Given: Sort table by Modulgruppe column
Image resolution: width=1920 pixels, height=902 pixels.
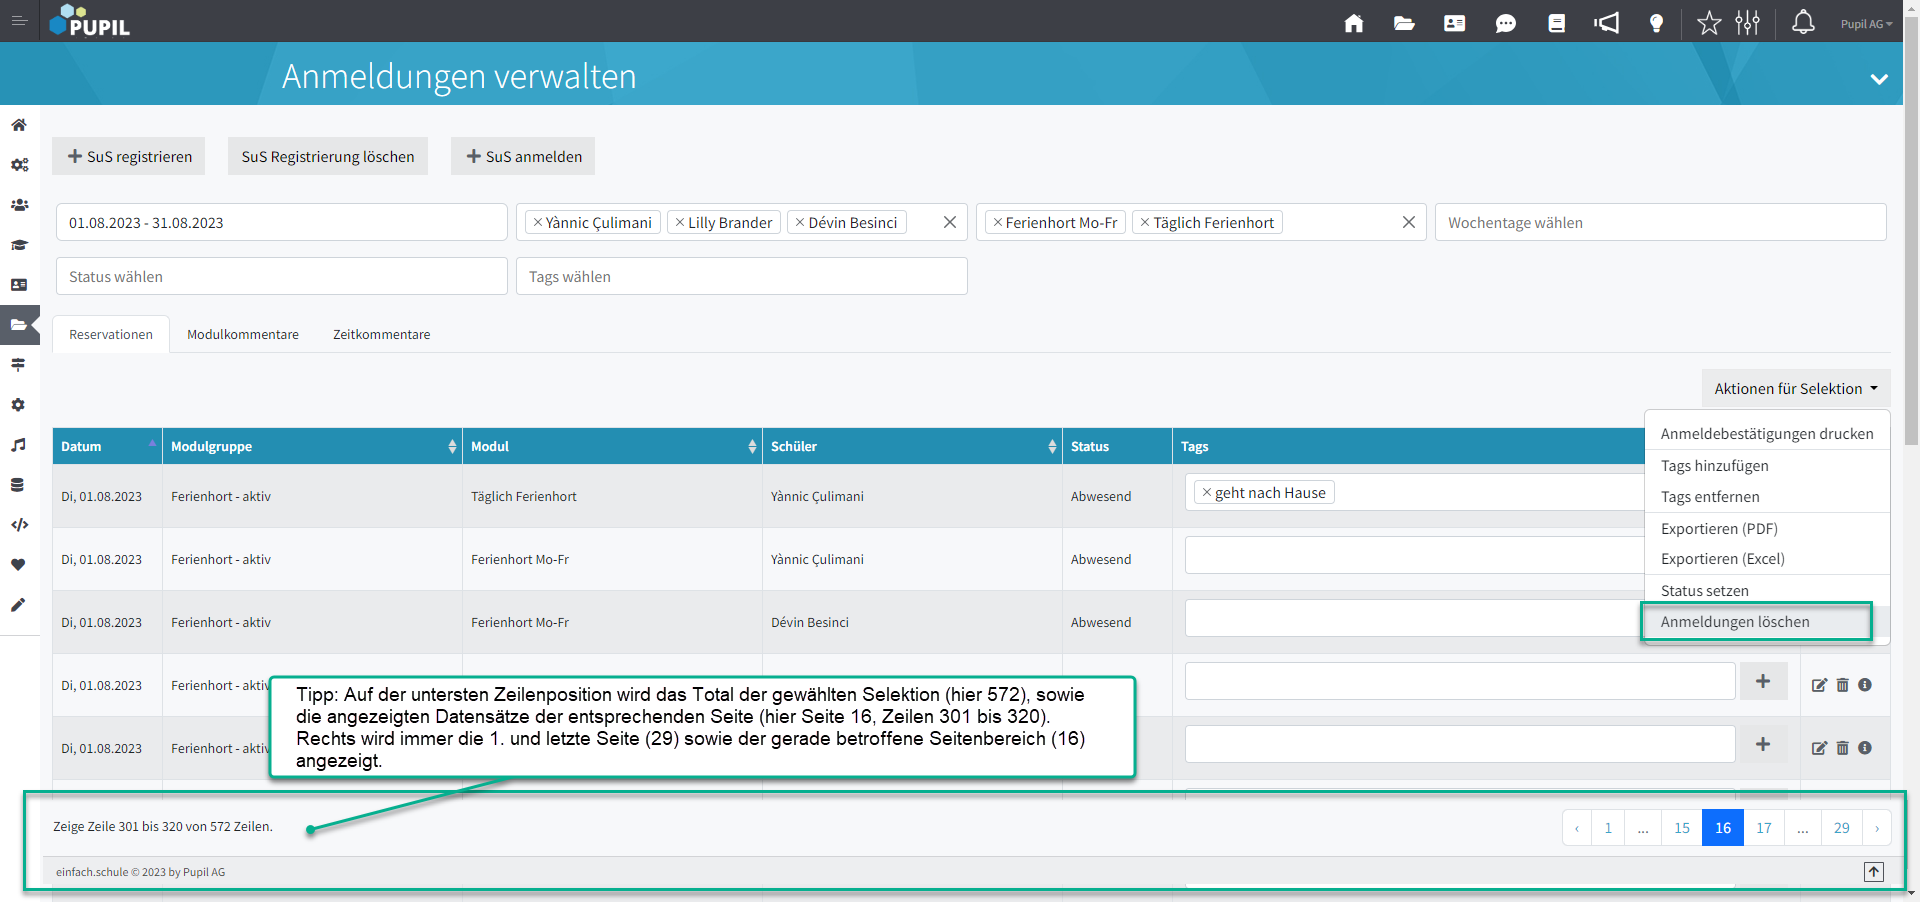Looking at the screenshot, I should (312, 446).
